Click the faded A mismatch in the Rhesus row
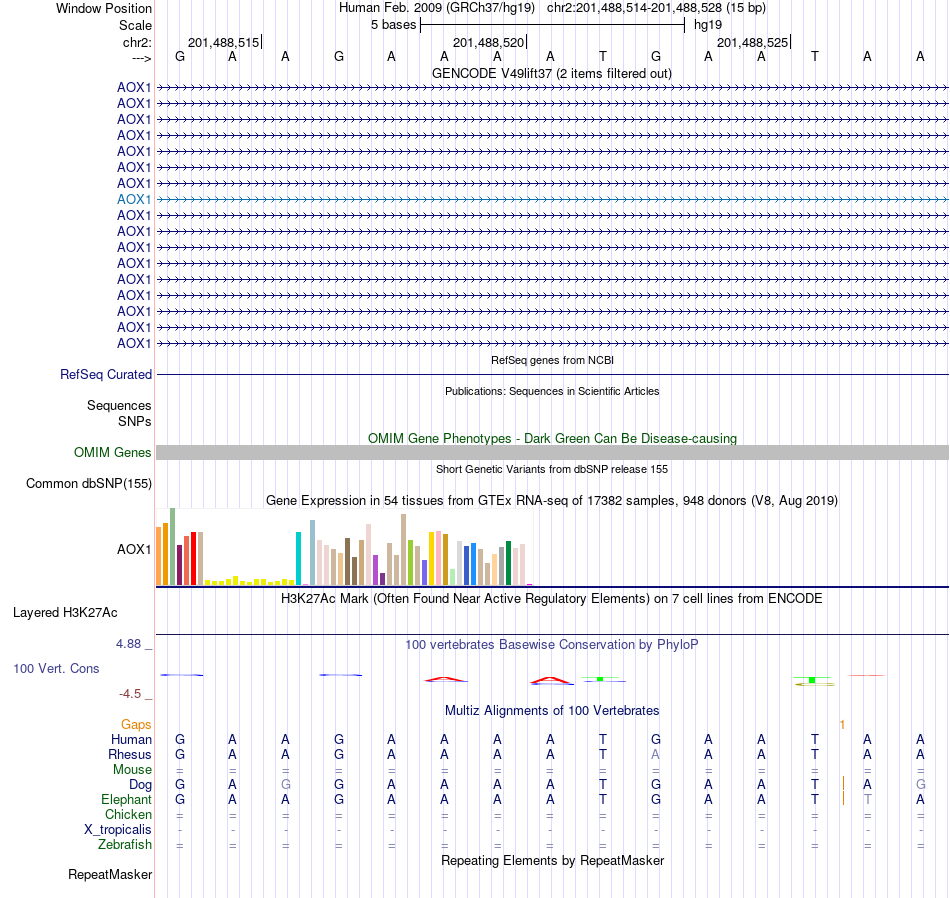 [656, 754]
